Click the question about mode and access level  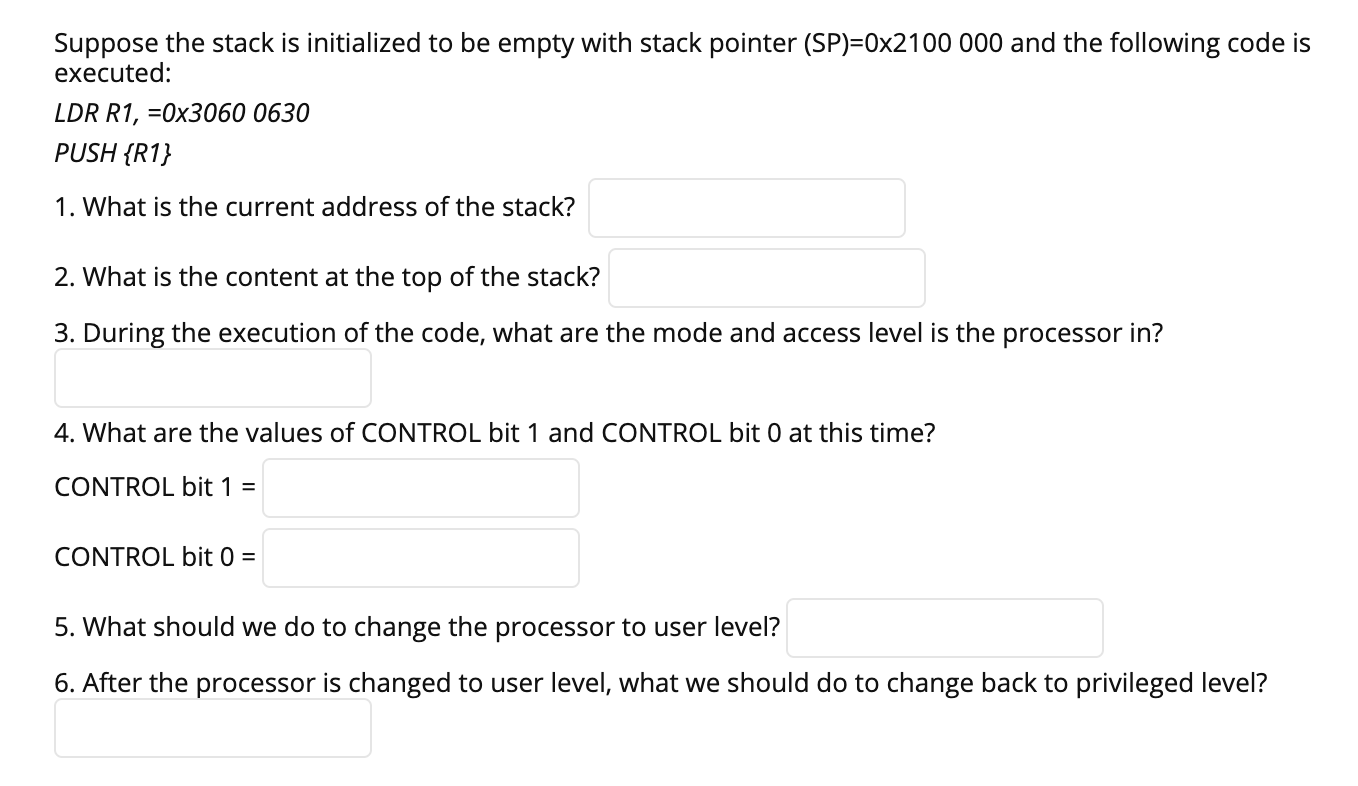pos(608,333)
